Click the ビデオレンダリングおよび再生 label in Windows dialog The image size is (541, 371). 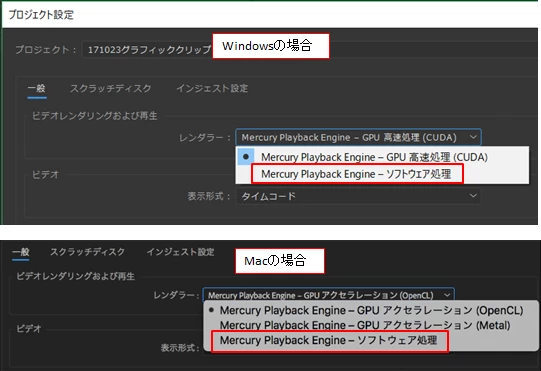tap(95, 116)
